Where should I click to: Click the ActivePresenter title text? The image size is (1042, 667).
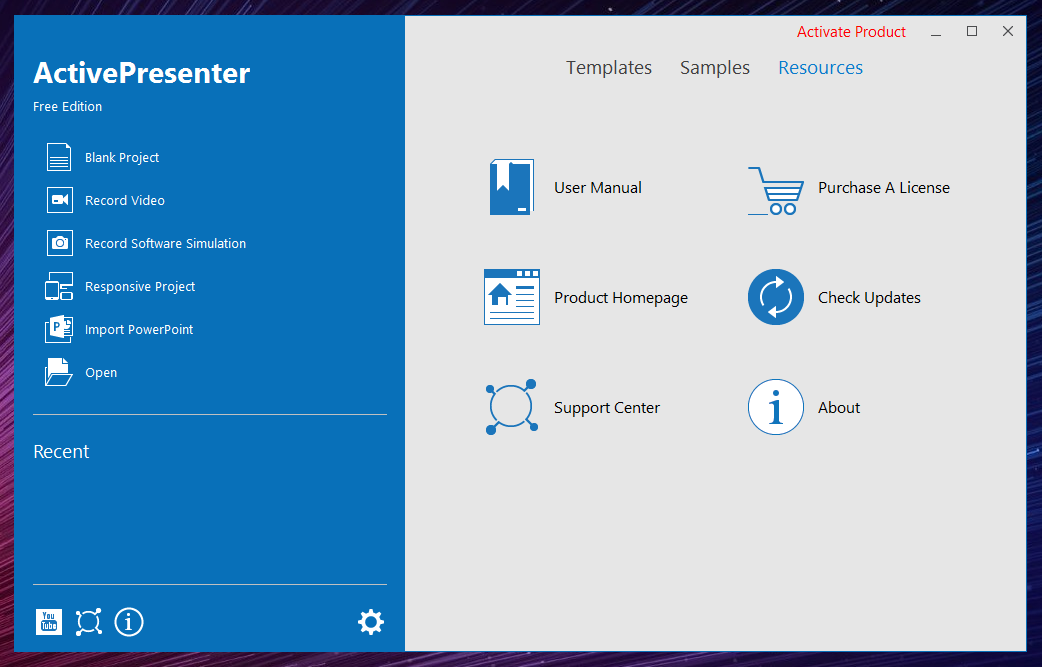(142, 73)
